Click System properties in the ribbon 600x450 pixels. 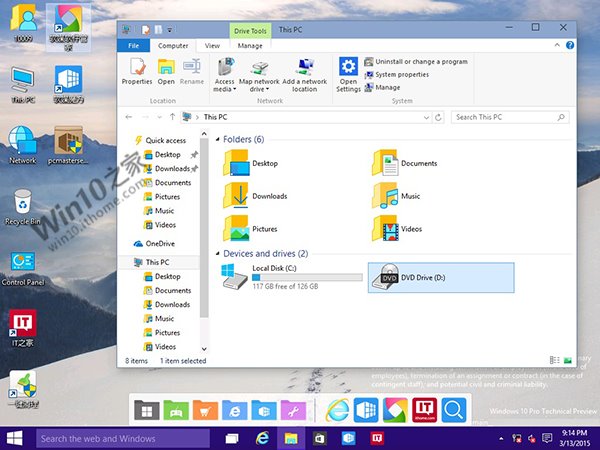tap(401, 75)
